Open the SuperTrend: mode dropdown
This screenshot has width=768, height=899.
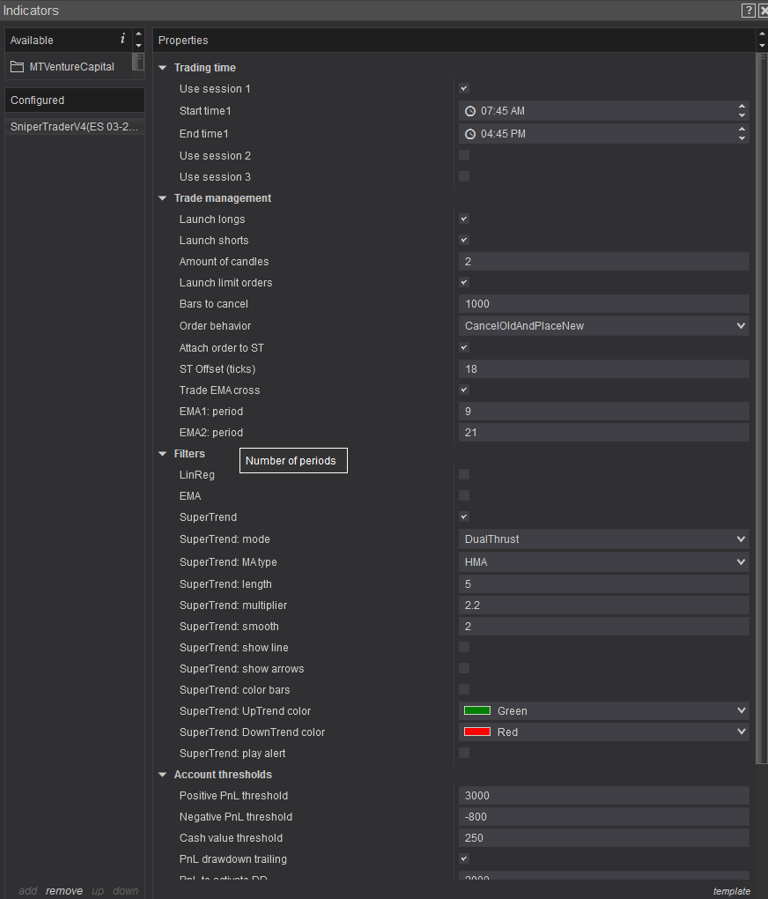pos(604,539)
